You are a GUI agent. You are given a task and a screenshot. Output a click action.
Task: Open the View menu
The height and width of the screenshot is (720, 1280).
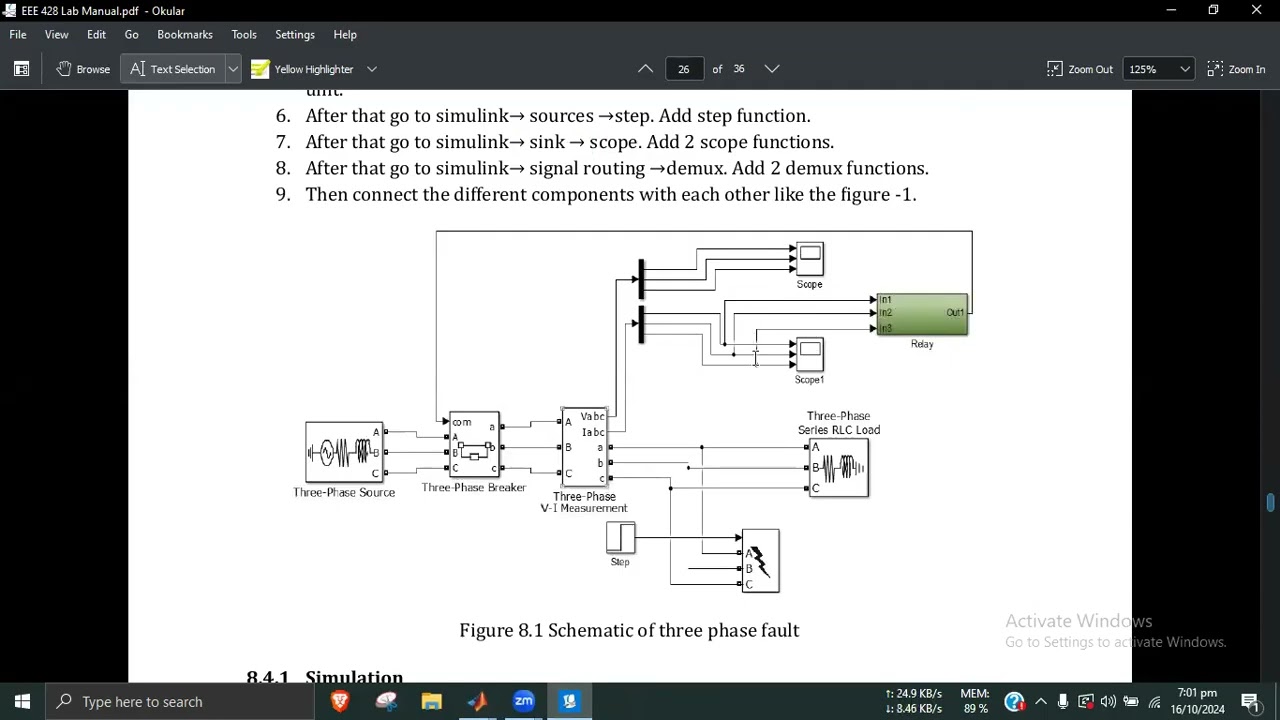point(56,34)
